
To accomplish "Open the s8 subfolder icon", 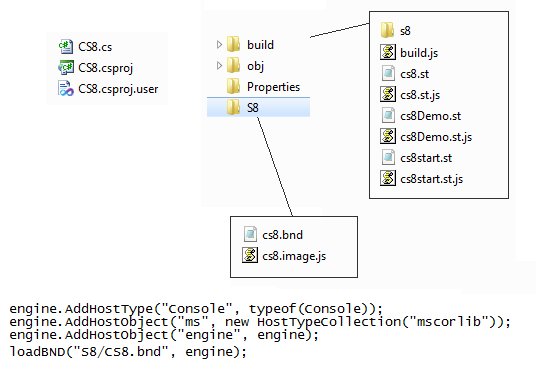I will point(388,30).
